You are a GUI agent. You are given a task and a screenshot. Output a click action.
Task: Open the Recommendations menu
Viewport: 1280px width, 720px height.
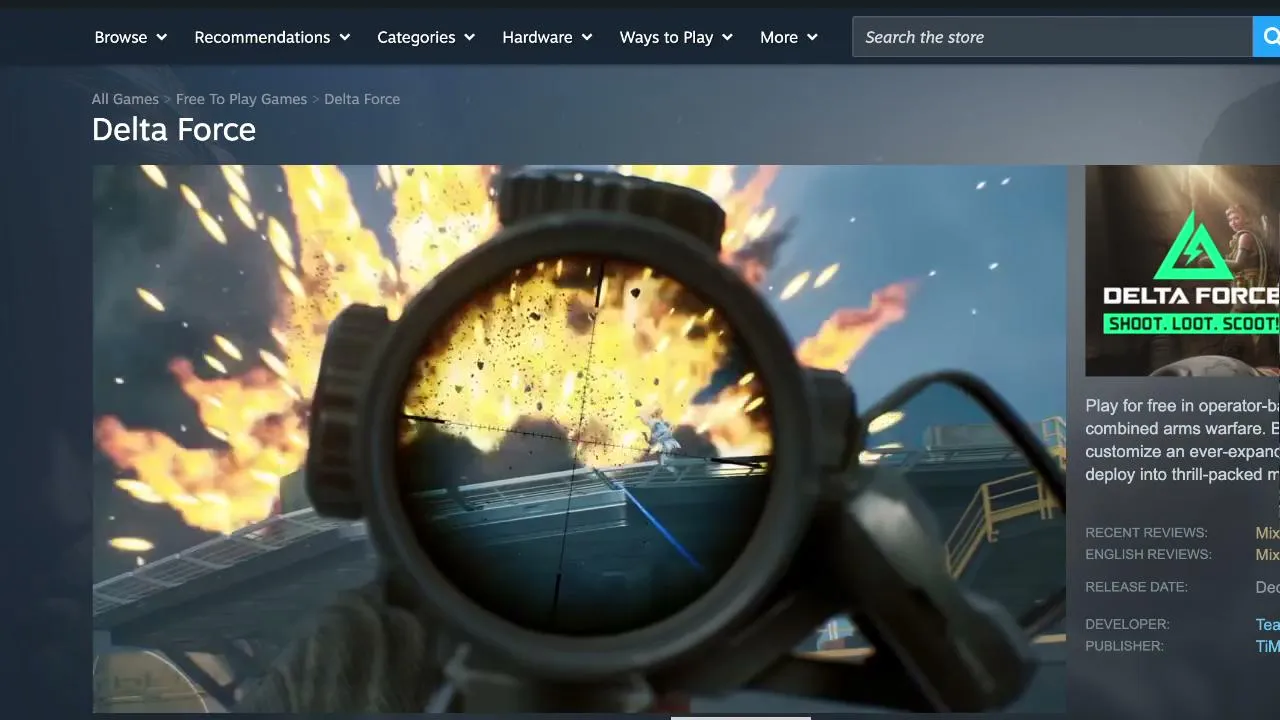pos(272,37)
